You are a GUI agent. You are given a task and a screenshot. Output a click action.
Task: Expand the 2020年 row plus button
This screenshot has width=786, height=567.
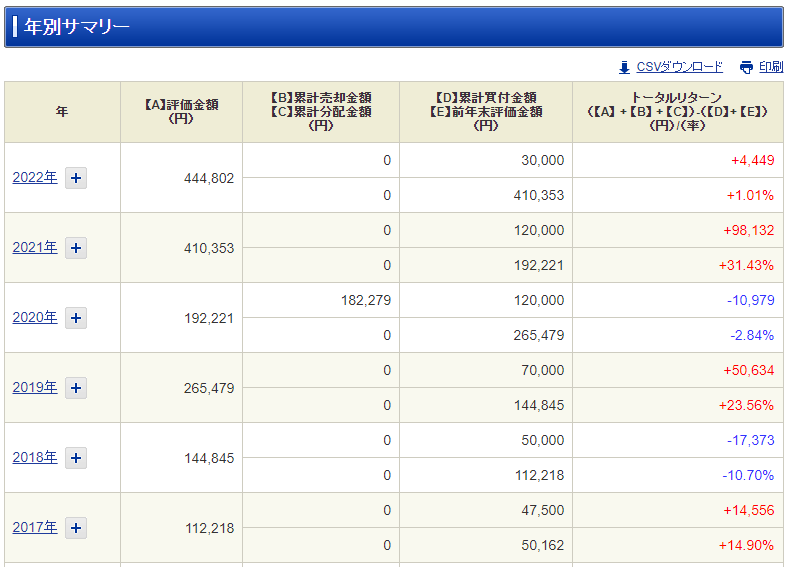(x=76, y=318)
